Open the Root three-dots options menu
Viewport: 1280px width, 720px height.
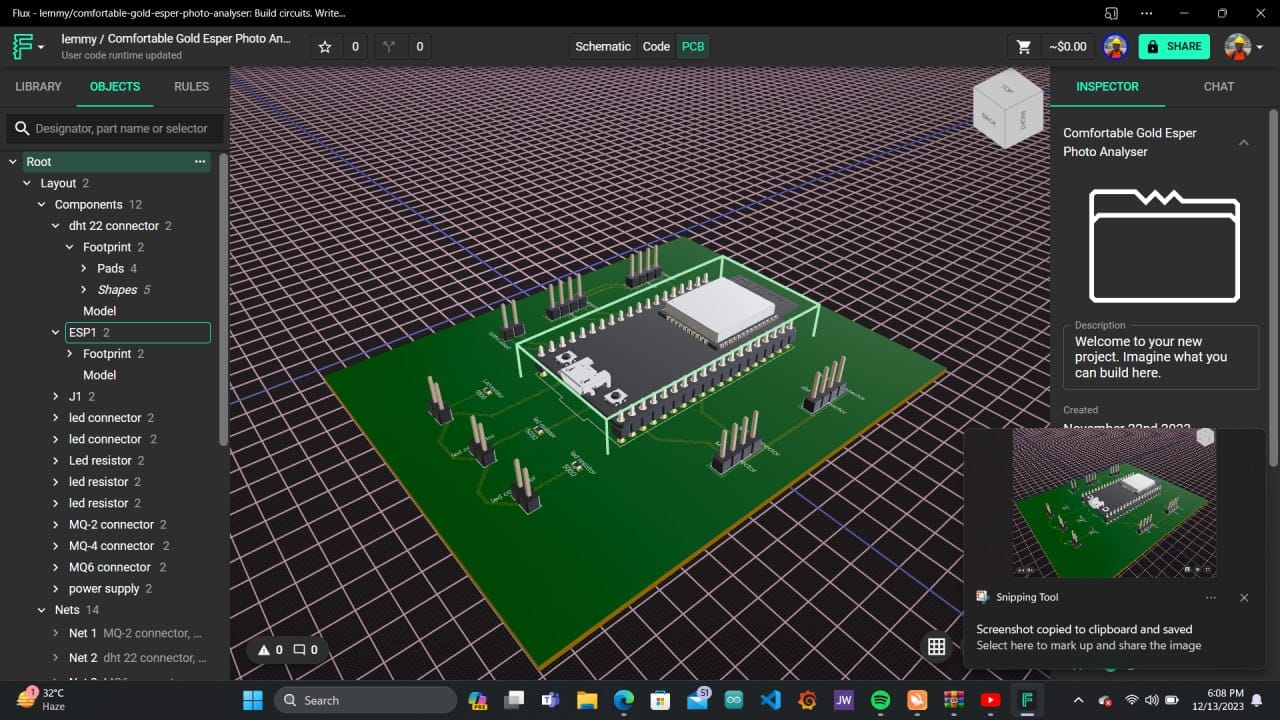(x=200, y=161)
